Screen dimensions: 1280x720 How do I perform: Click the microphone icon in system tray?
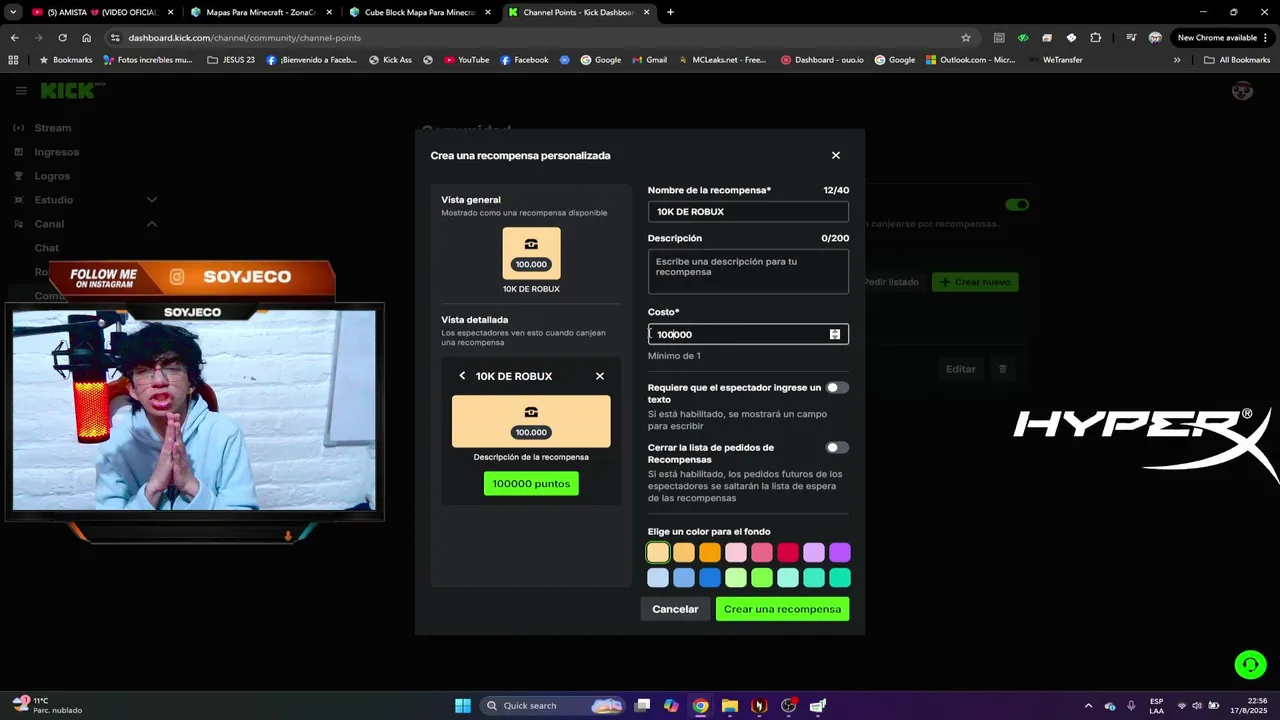point(1131,706)
